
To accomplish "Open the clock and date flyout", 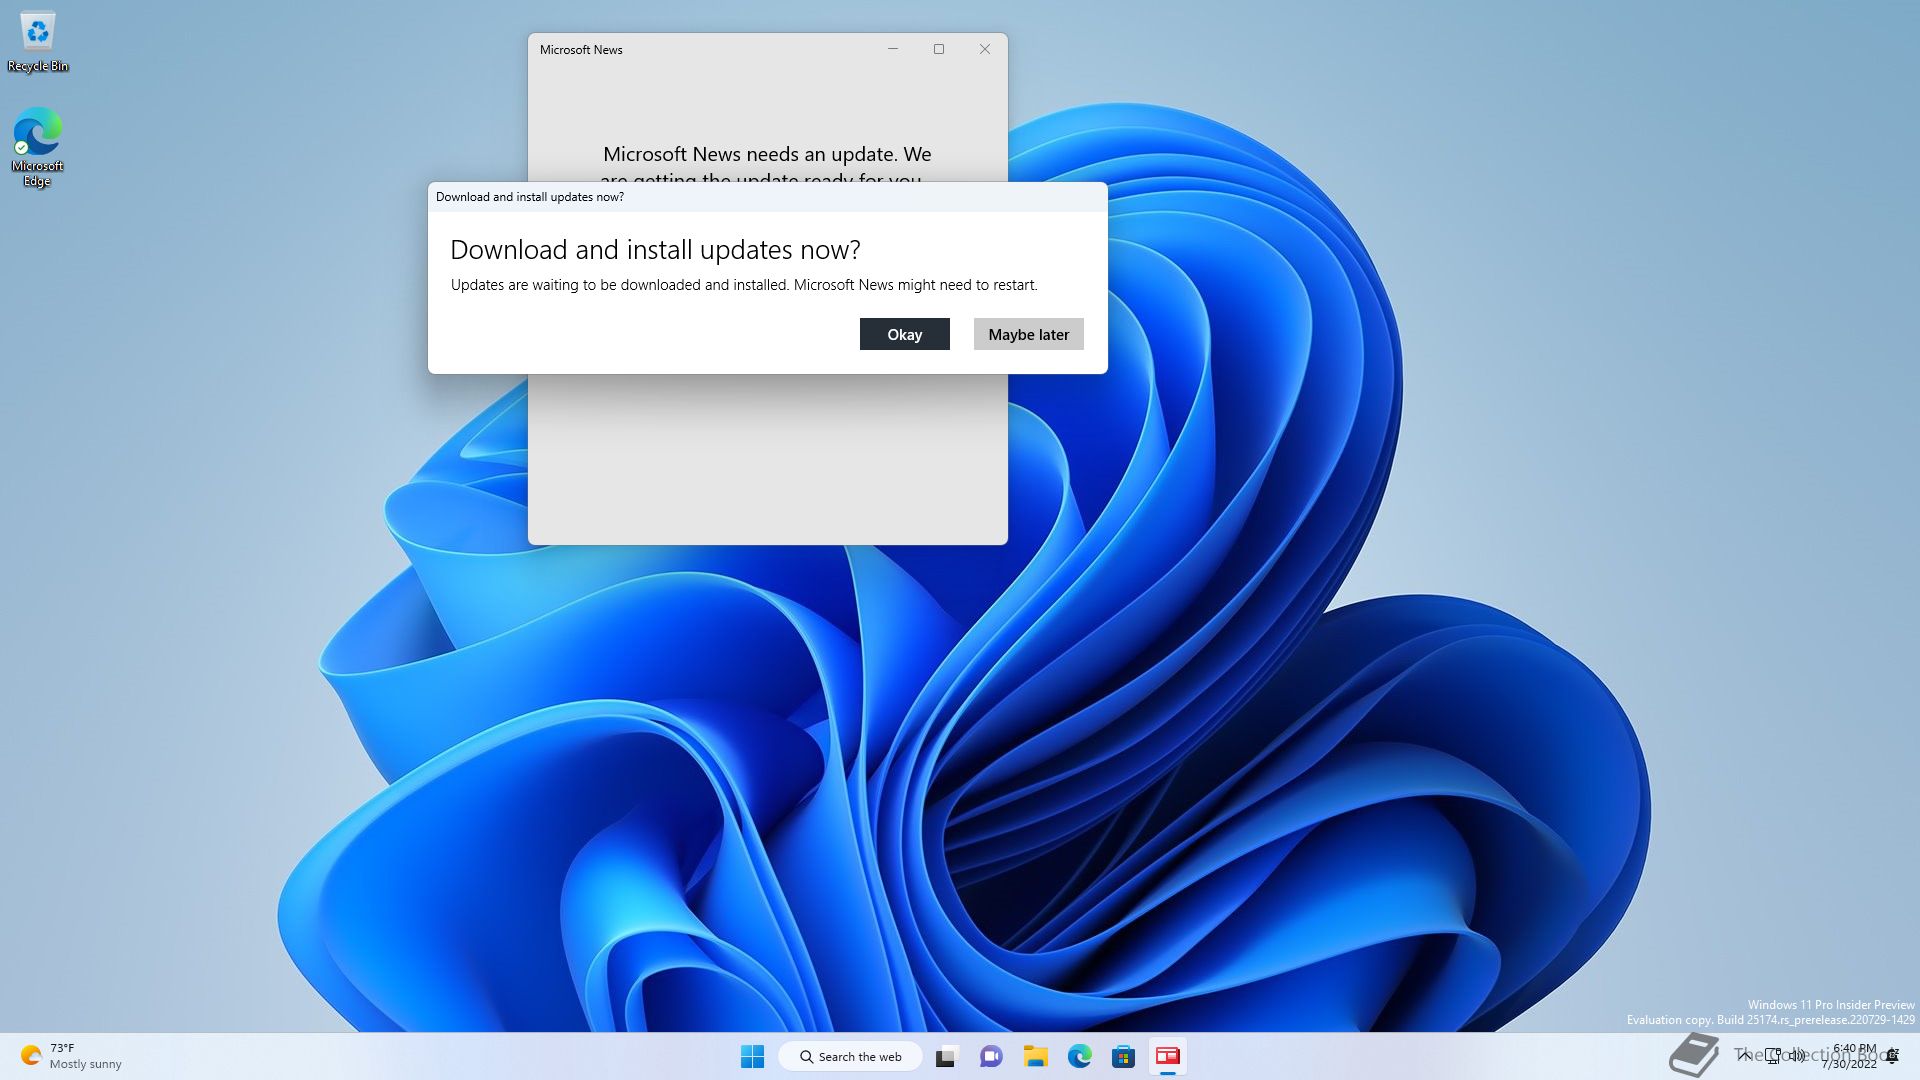I will point(1852,1056).
